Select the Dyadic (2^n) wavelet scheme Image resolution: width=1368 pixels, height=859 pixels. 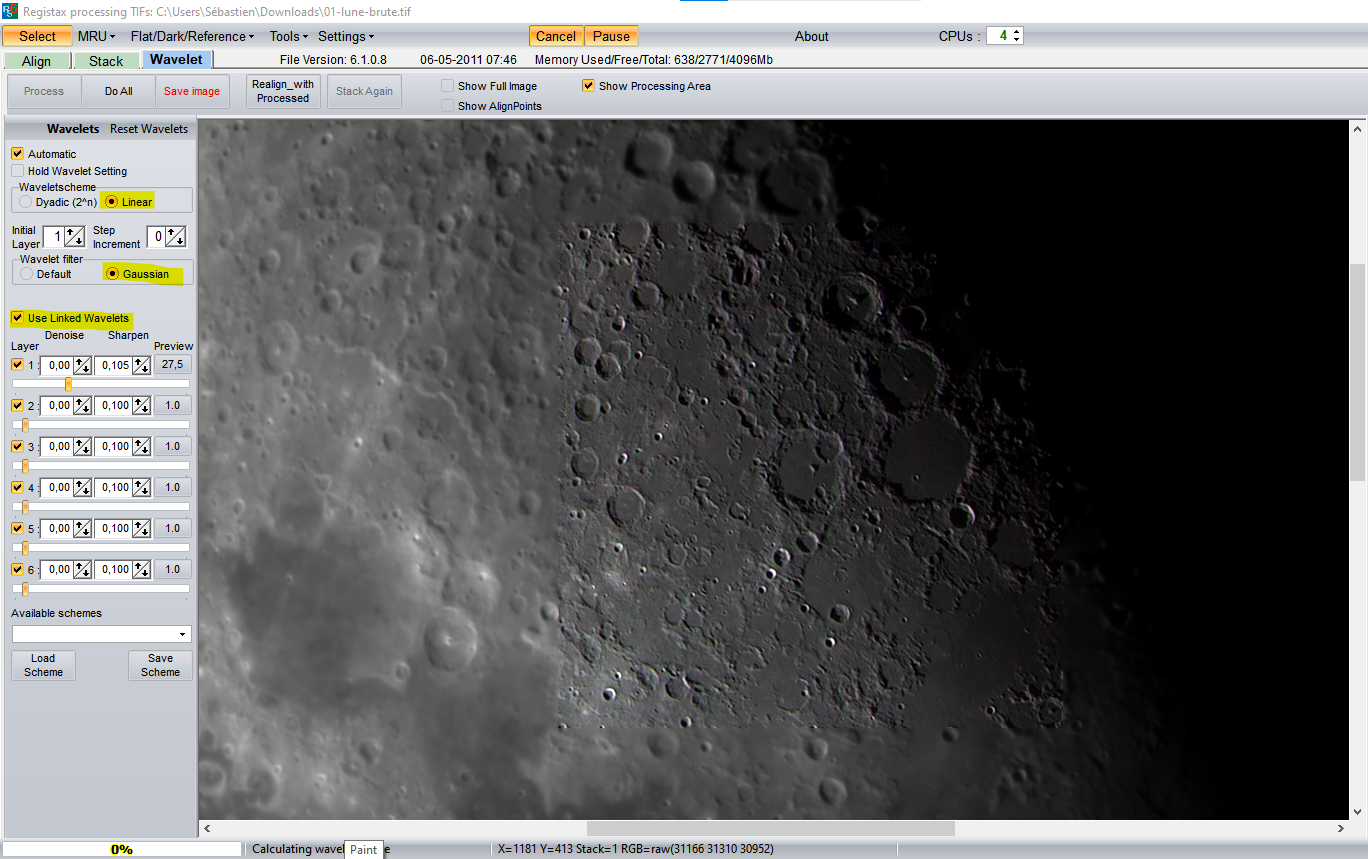tap(26, 202)
